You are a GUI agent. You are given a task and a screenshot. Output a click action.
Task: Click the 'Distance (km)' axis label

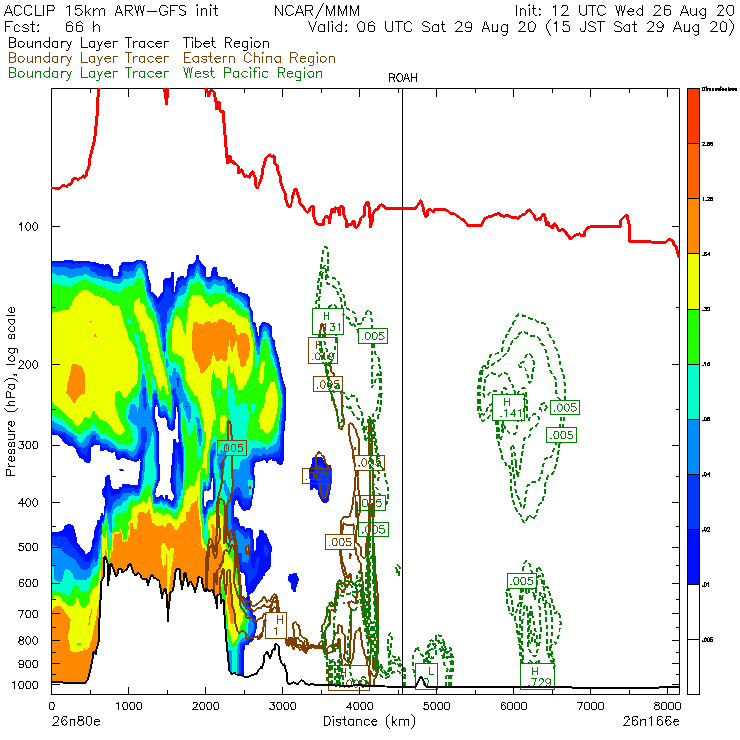369,722
